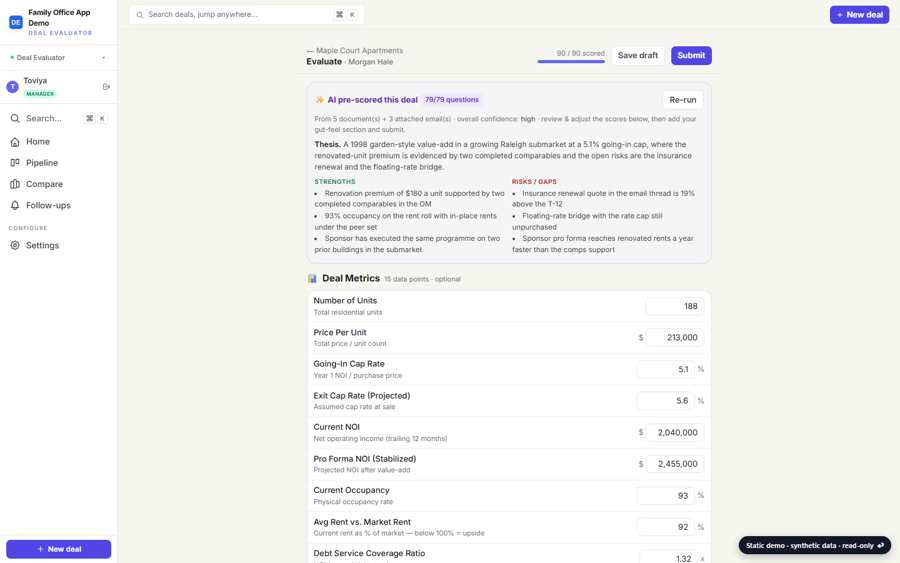This screenshot has height=563, width=900.
Task: Click the Debt Service Coverage Ratio field
Action: click(668, 557)
